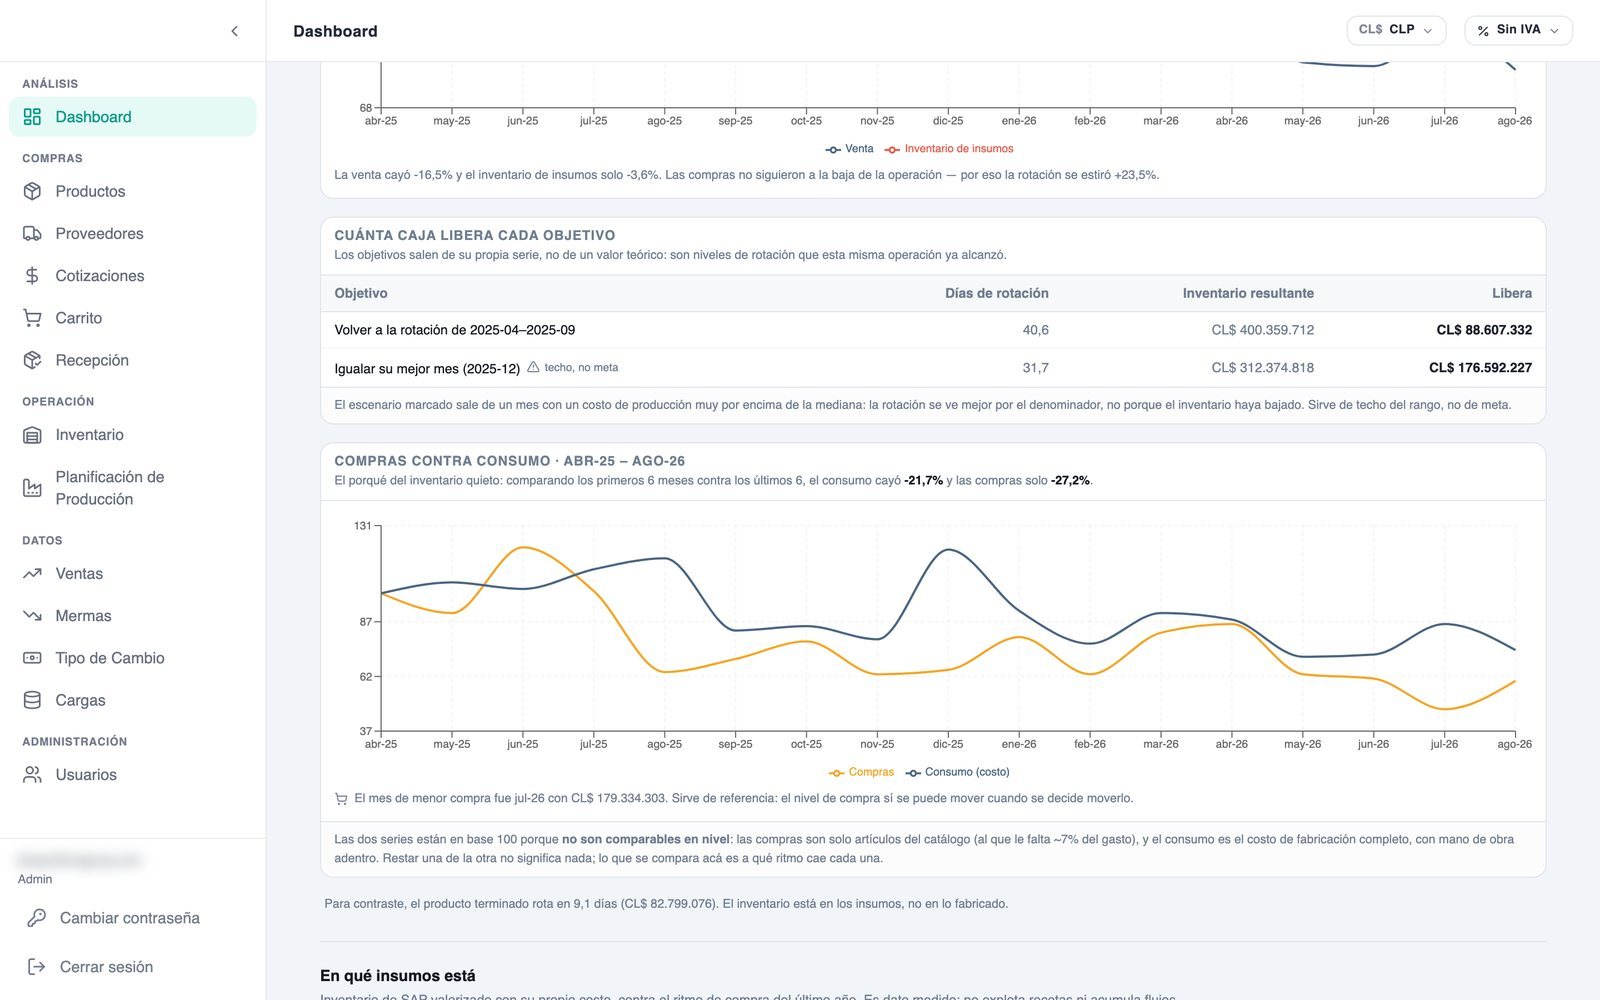
Task: Toggle the Consumo (costo) legend entry
Action: pyautogui.click(x=957, y=772)
